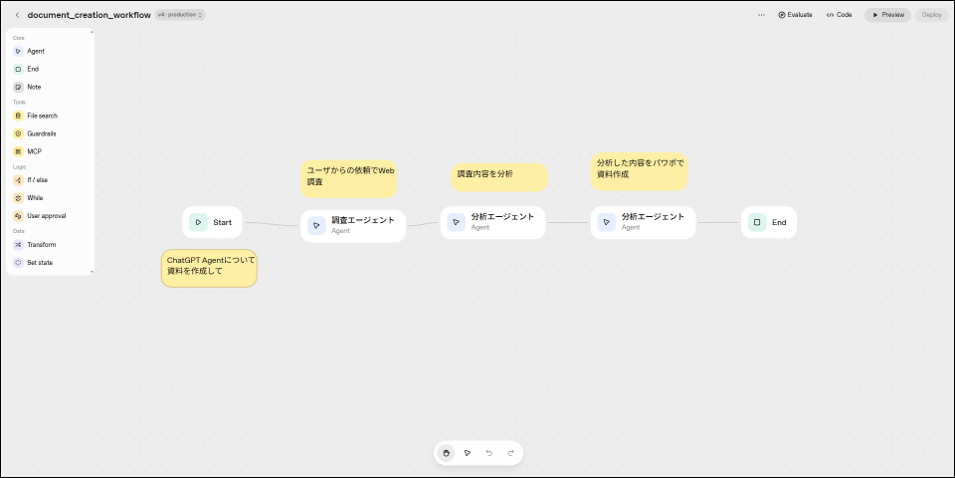The image size is (955, 478).
Task: Choose the MCP tool icon in sidebar
Action: pyautogui.click(x=18, y=151)
